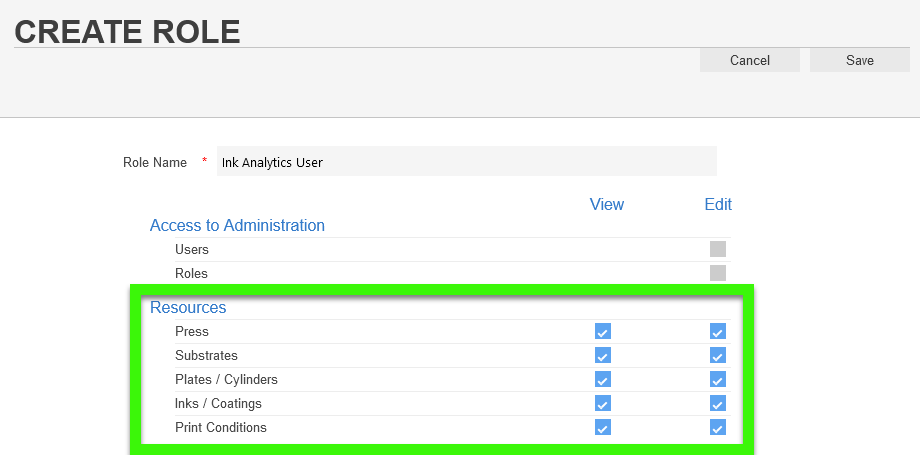Screen dimensions: 920x455
Task: Click the View column header
Action: pyautogui.click(x=606, y=205)
